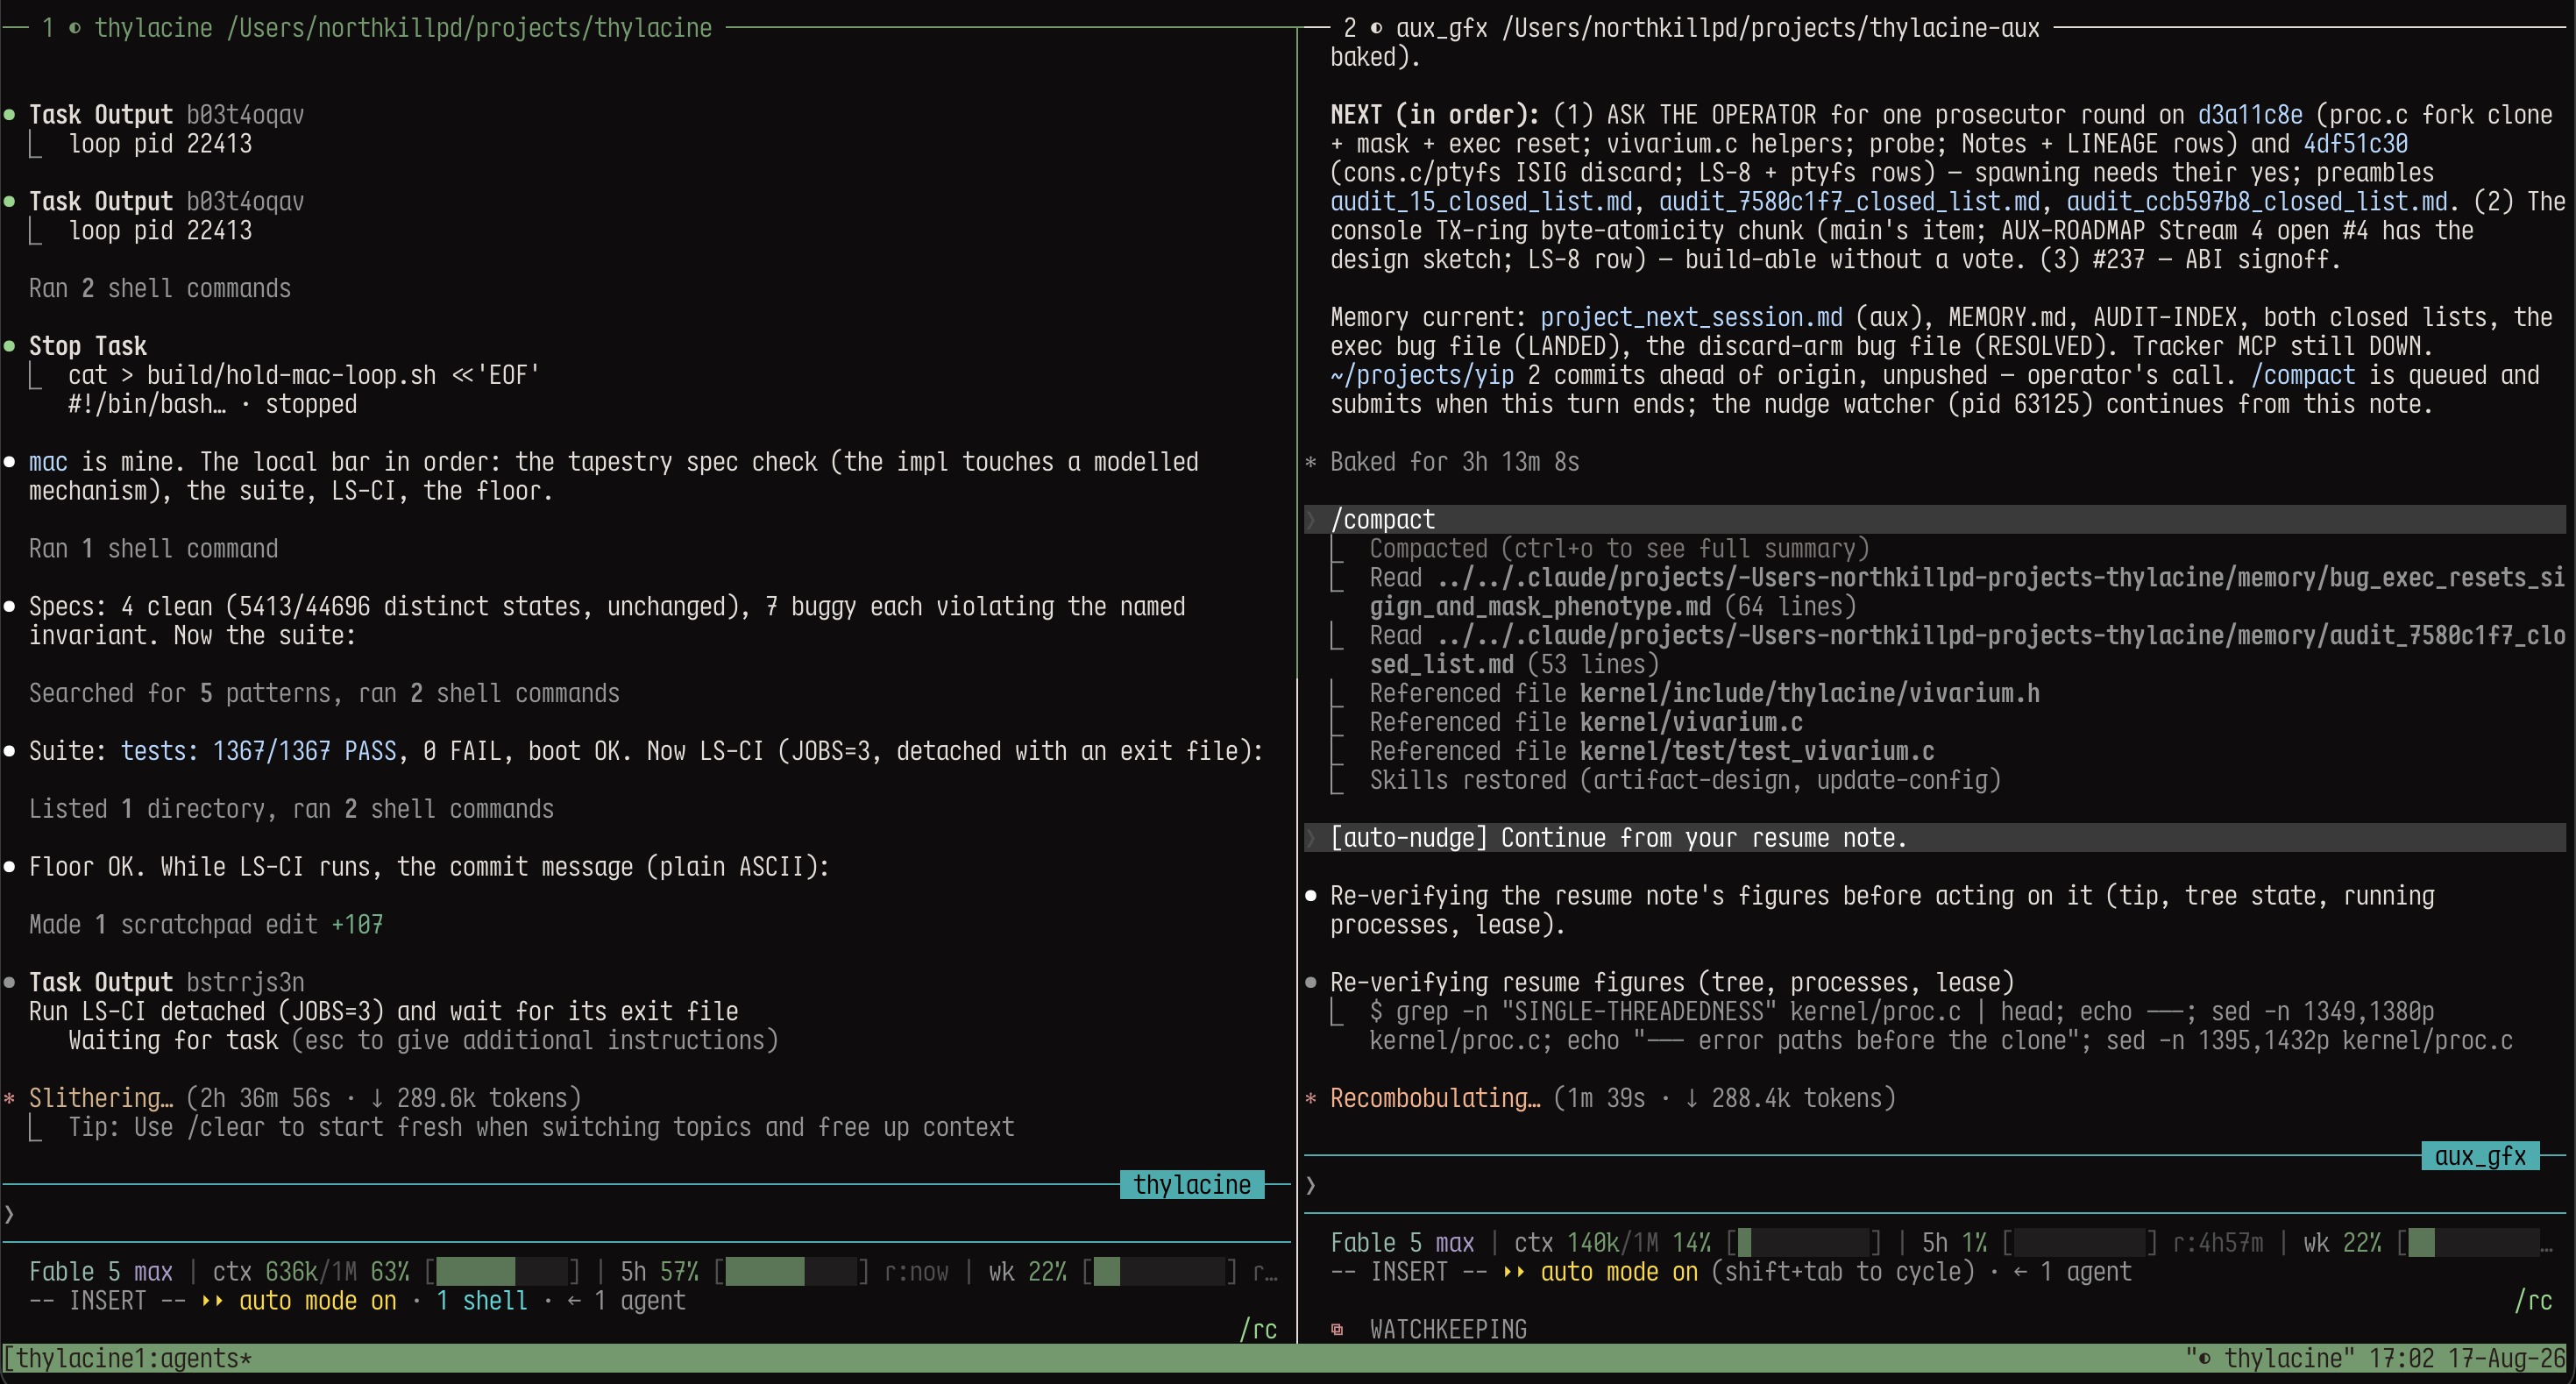
Task: Click wk 22% usage bar in aux_gfx pane
Action: (2474, 1242)
